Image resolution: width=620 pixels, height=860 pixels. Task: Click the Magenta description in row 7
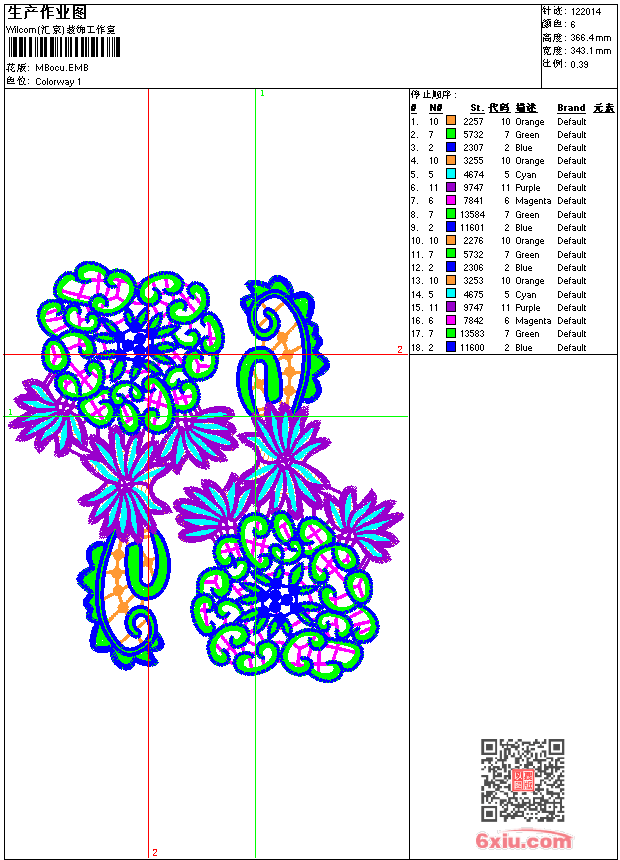[x=533, y=201]
